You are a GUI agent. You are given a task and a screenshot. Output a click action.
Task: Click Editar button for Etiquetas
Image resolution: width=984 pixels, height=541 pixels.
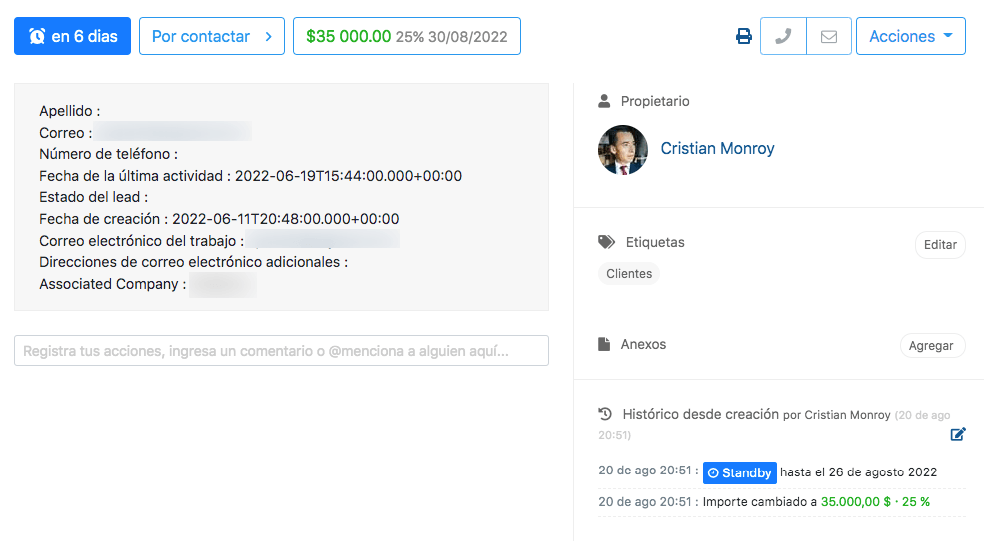940,245
